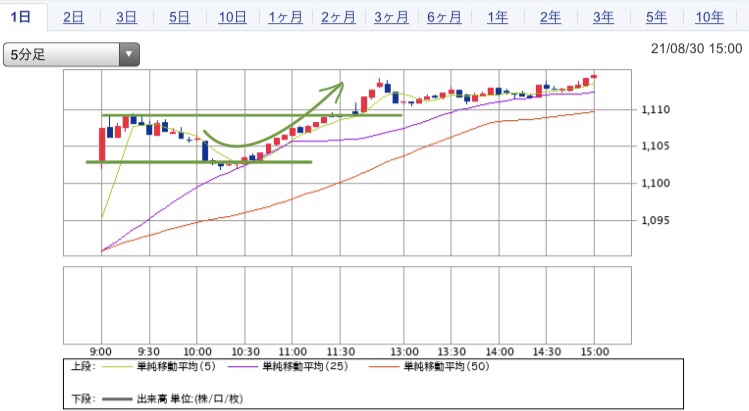This screenshot has width=749, height=411.
Task: Show the 1ヶ月 chart period
Action: [286, 18]
